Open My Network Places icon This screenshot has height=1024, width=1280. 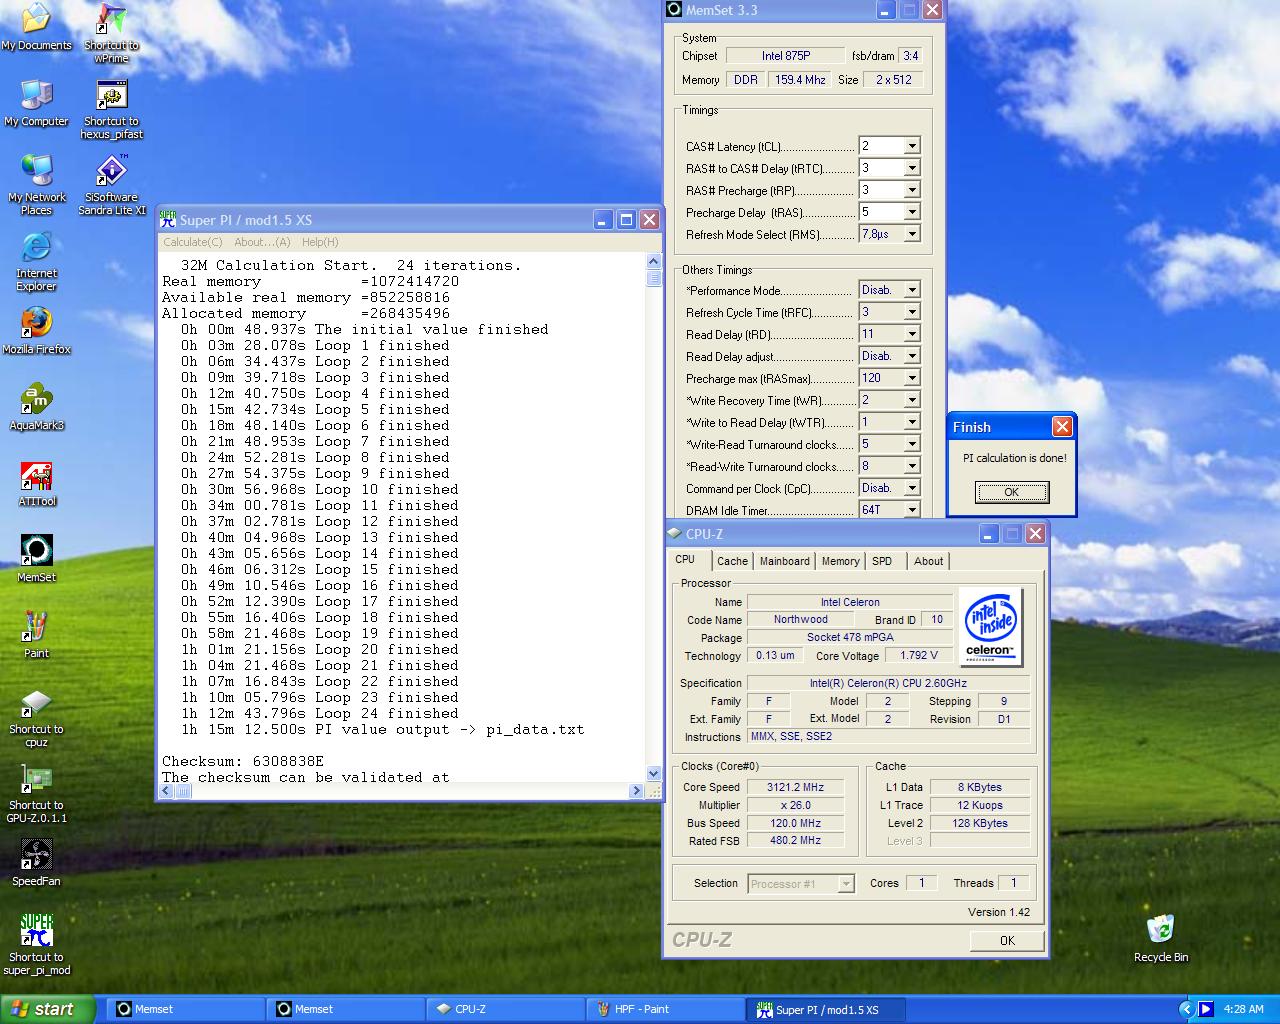click(36, 185)
